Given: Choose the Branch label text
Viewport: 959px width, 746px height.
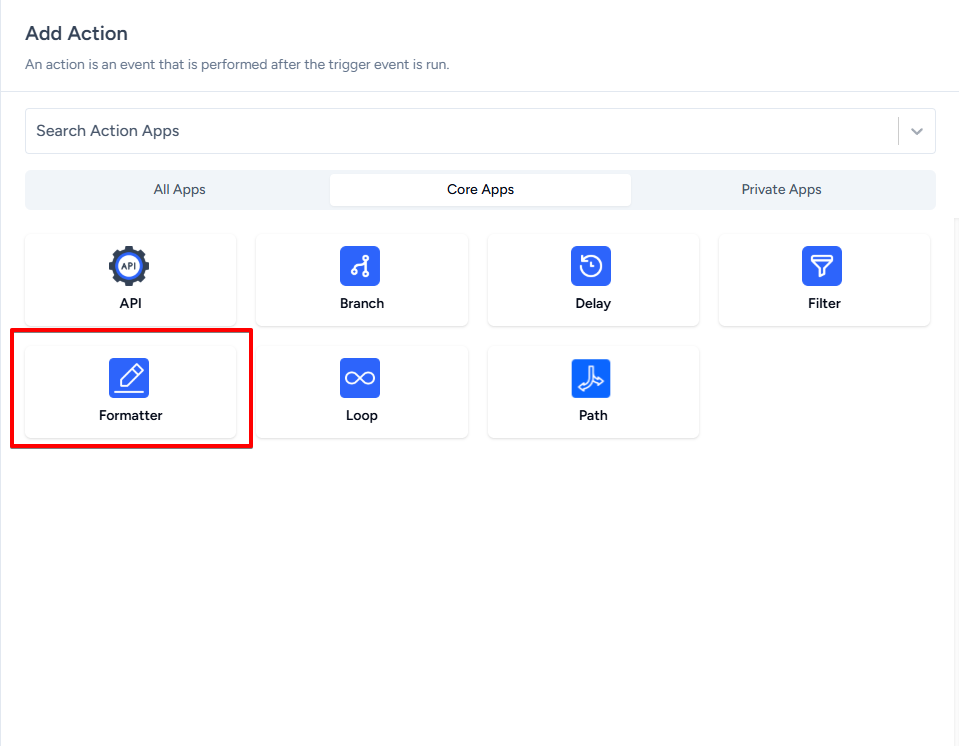Looking at the screenshot, I should tap(362, 303).
